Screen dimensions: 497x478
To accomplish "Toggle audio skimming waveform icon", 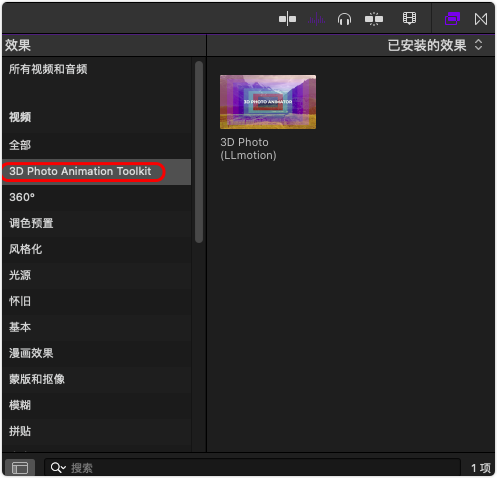I will pos(316,19).
